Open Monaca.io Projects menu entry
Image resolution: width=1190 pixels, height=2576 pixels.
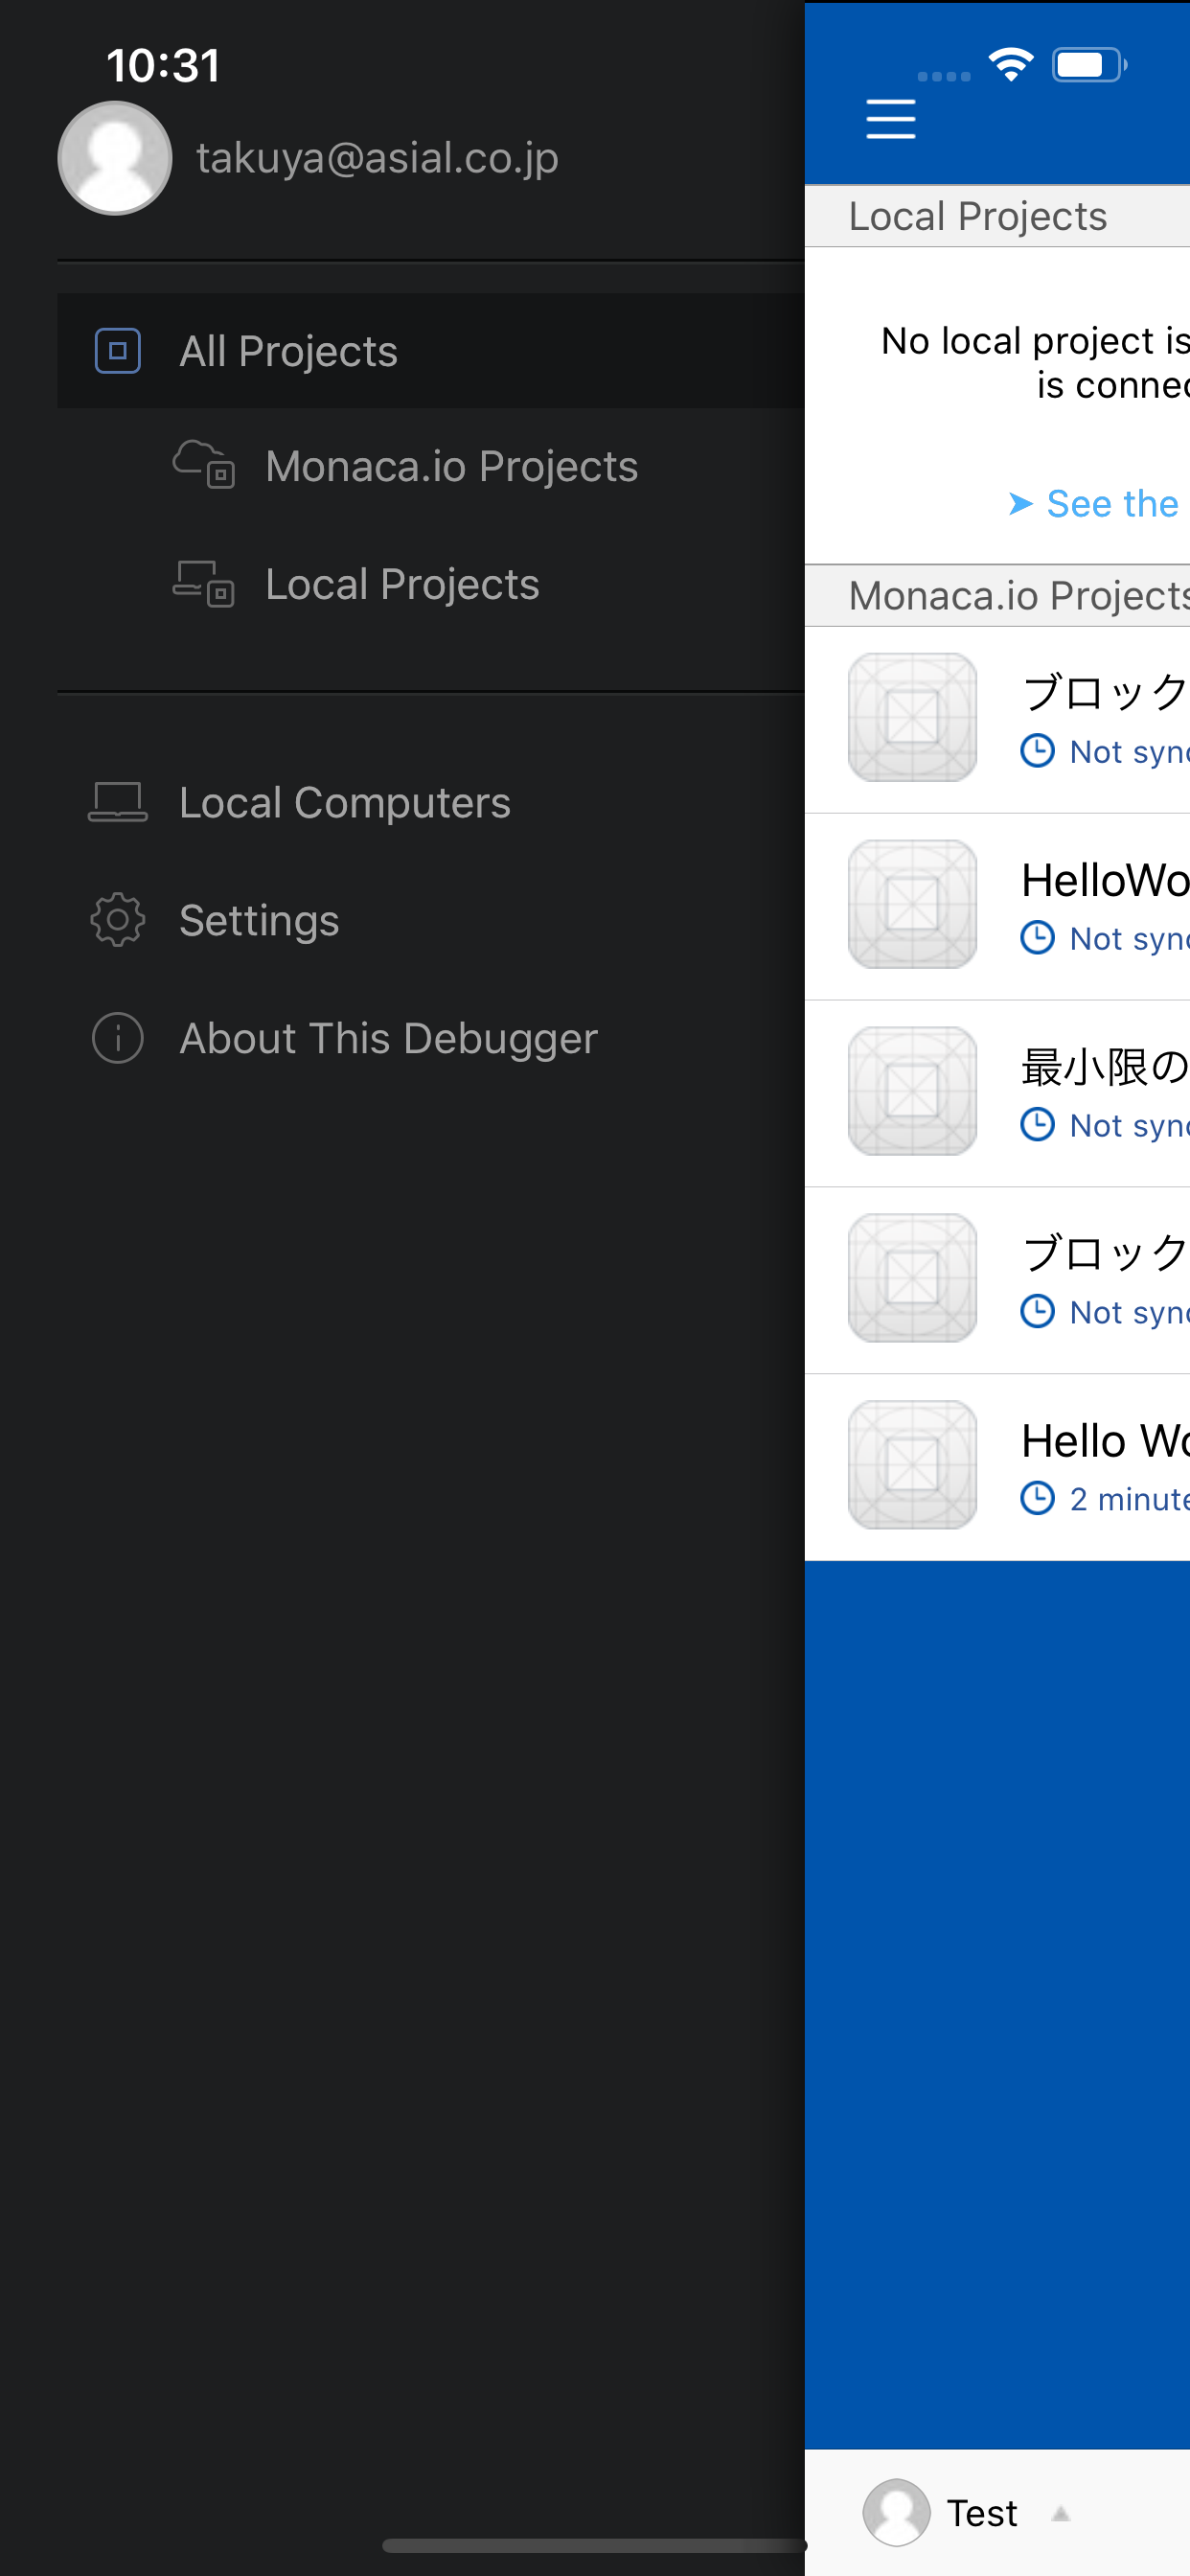[x=431, y=466]
